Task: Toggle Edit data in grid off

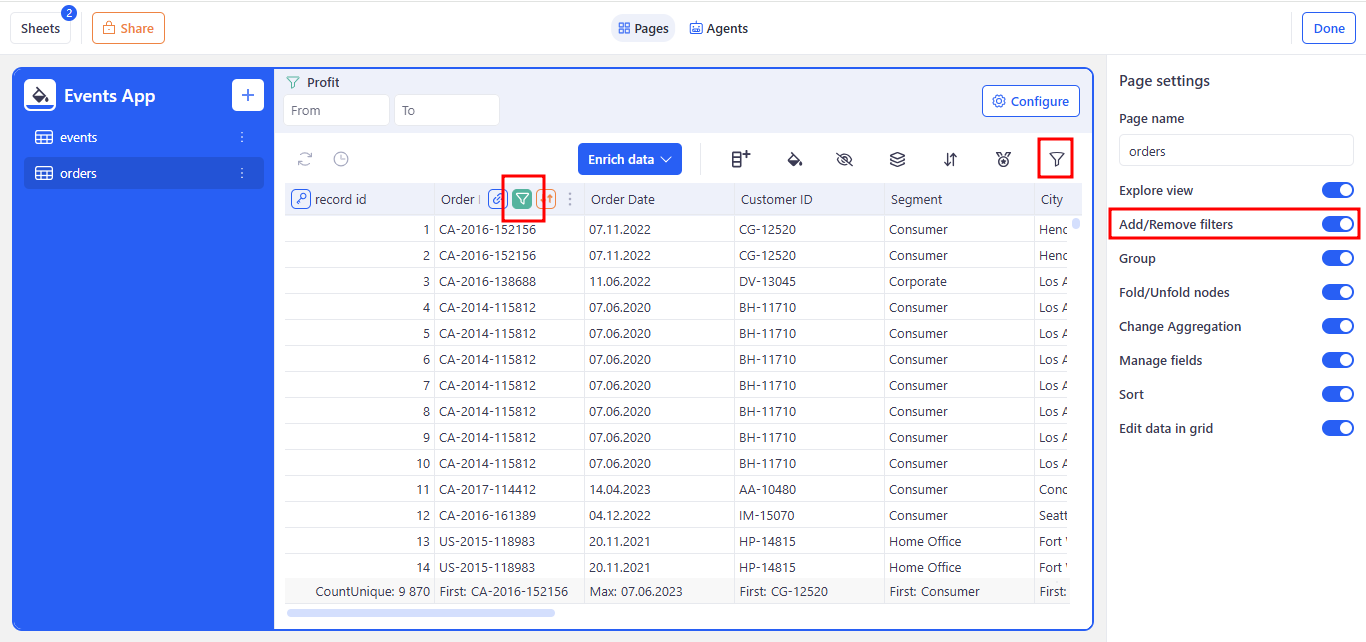Action: click(1337, 428)
